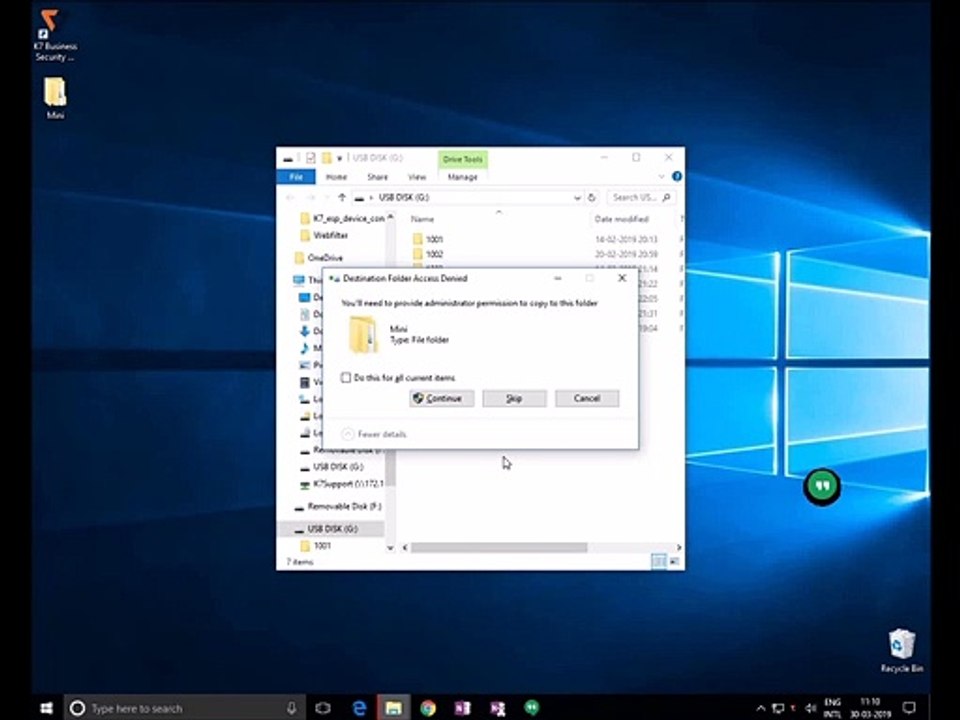Open Explorer help icon
This screenshot has width=960, height=720.
pyautogui.click(x=677, y=176)
